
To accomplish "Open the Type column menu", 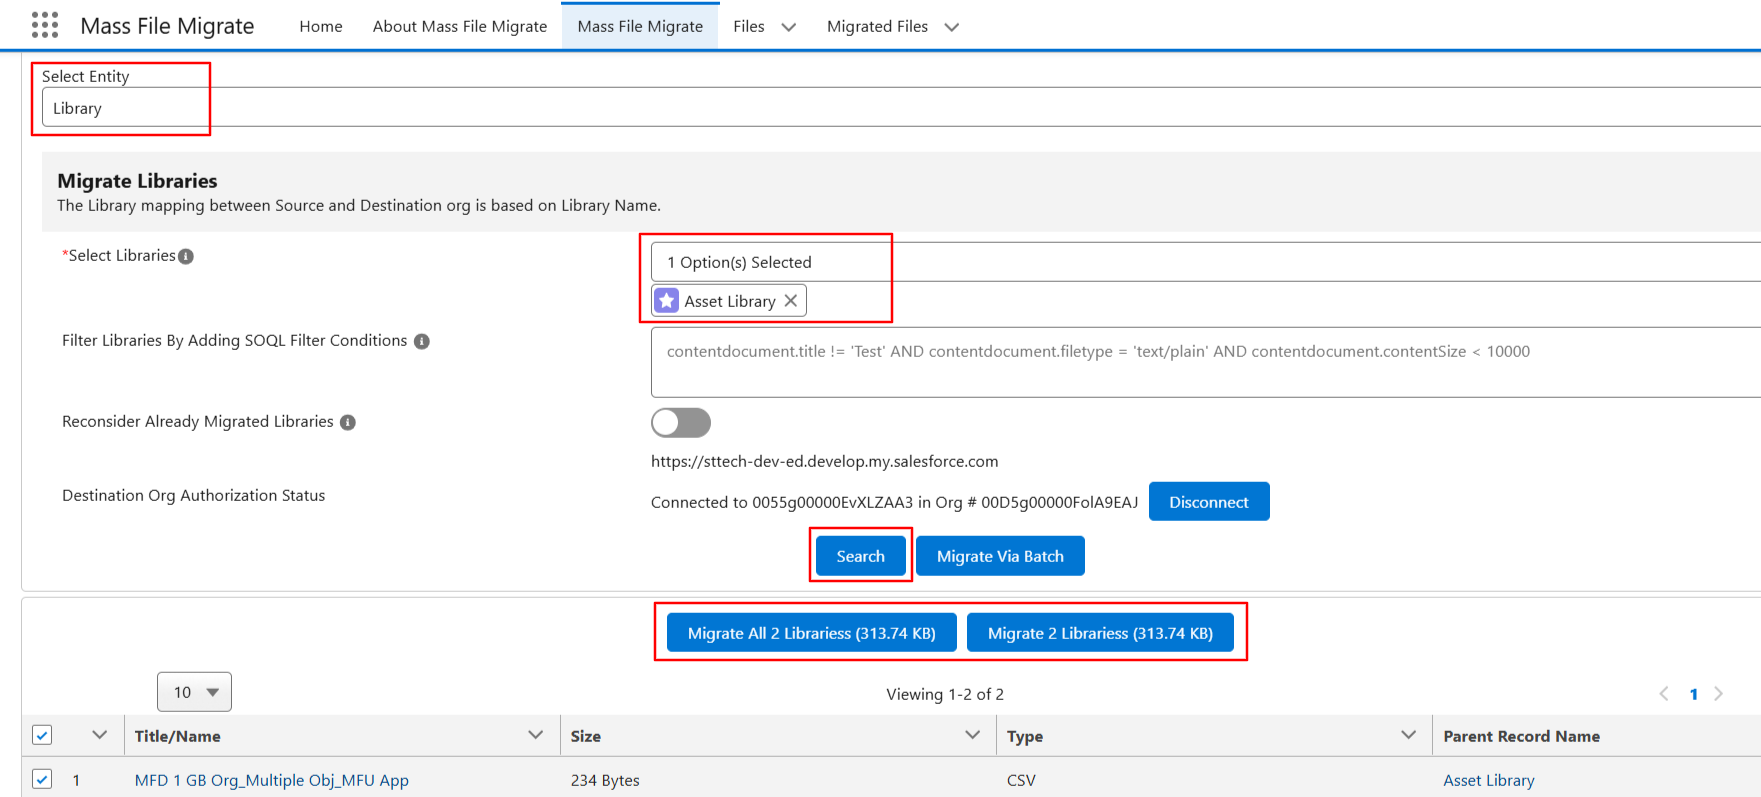I will (1409, 735).
